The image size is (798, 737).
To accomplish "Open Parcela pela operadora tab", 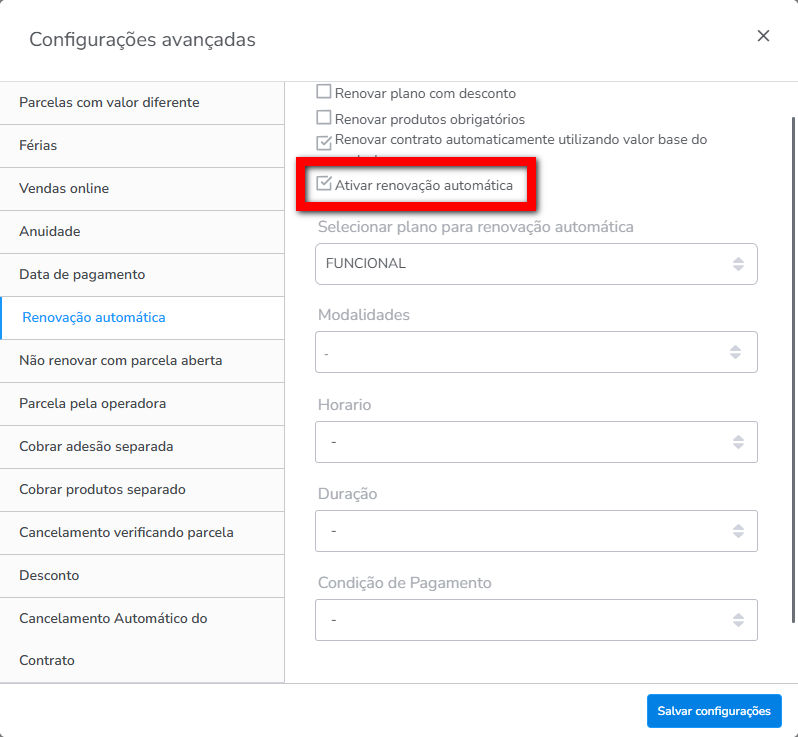I will (92, 403).
